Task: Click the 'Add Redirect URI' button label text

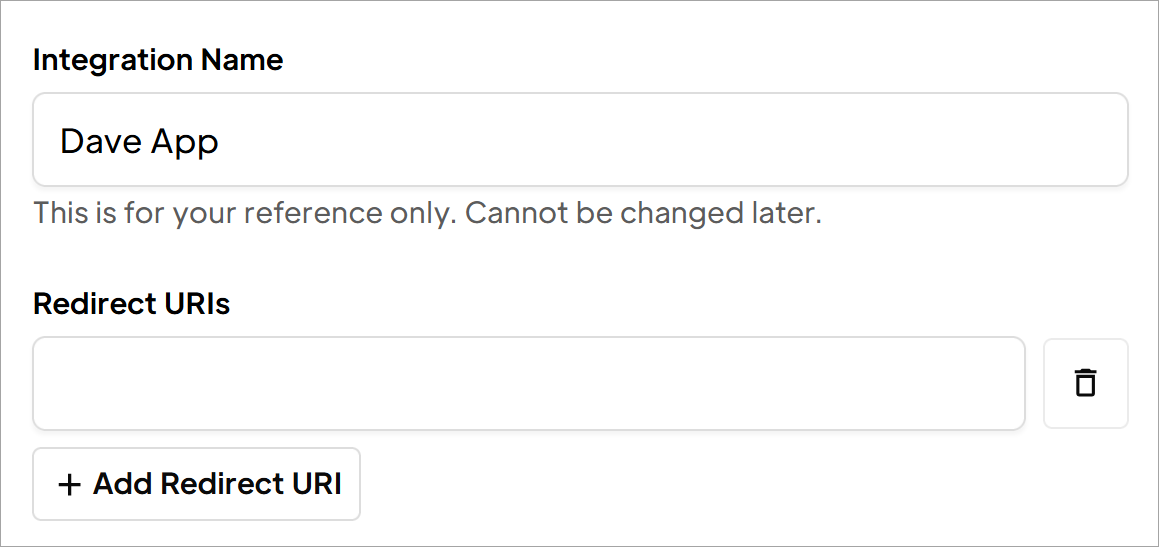Action: [217, 484]
